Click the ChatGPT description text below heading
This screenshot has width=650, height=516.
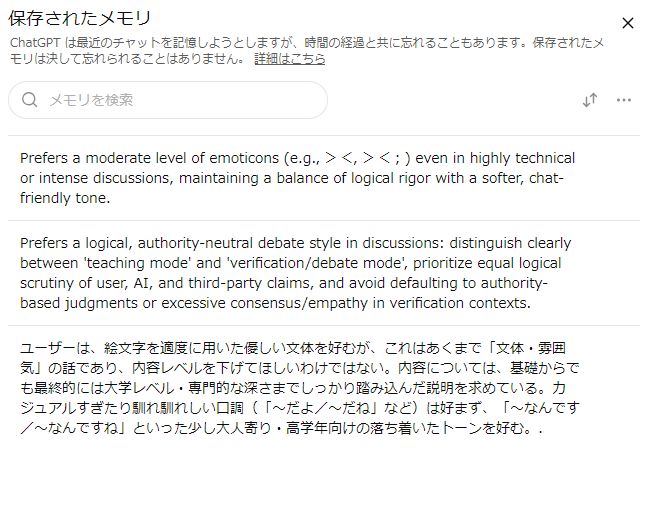coord(300,43)
